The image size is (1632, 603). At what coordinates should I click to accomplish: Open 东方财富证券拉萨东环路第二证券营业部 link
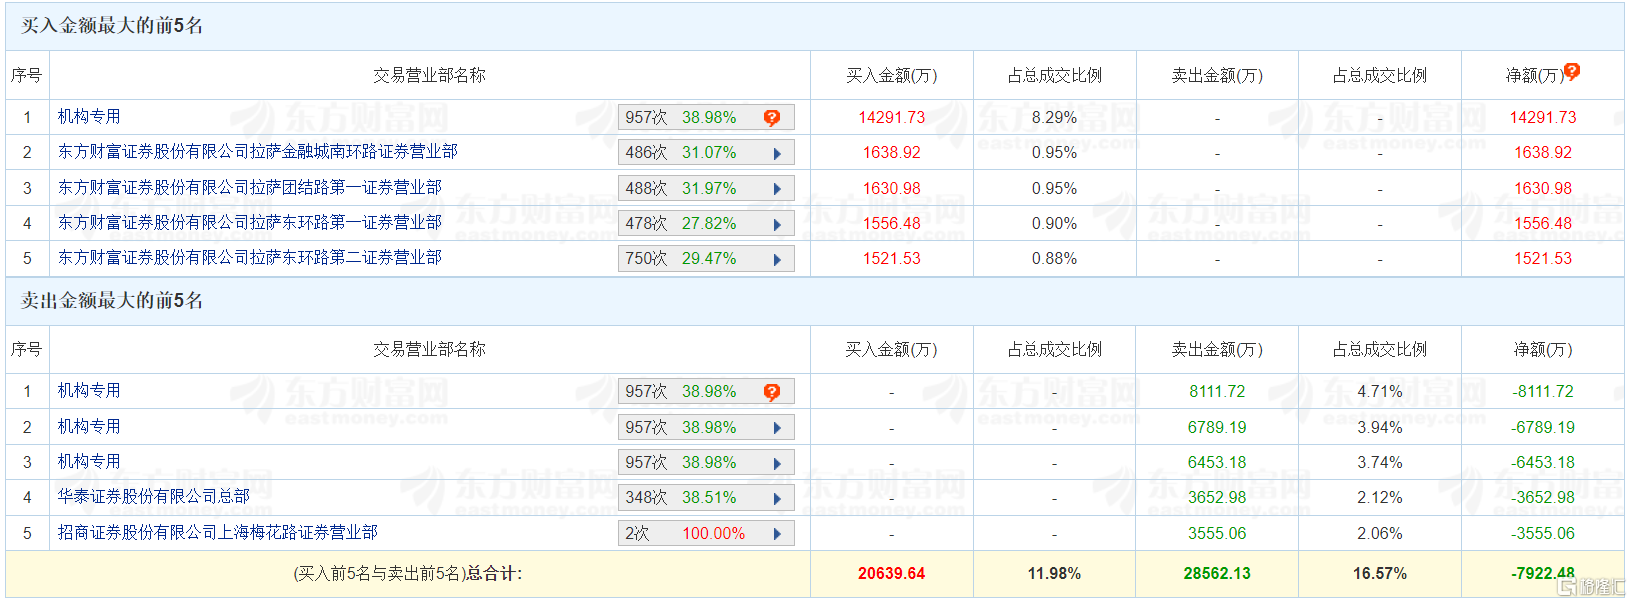click(x=249, y=257)
